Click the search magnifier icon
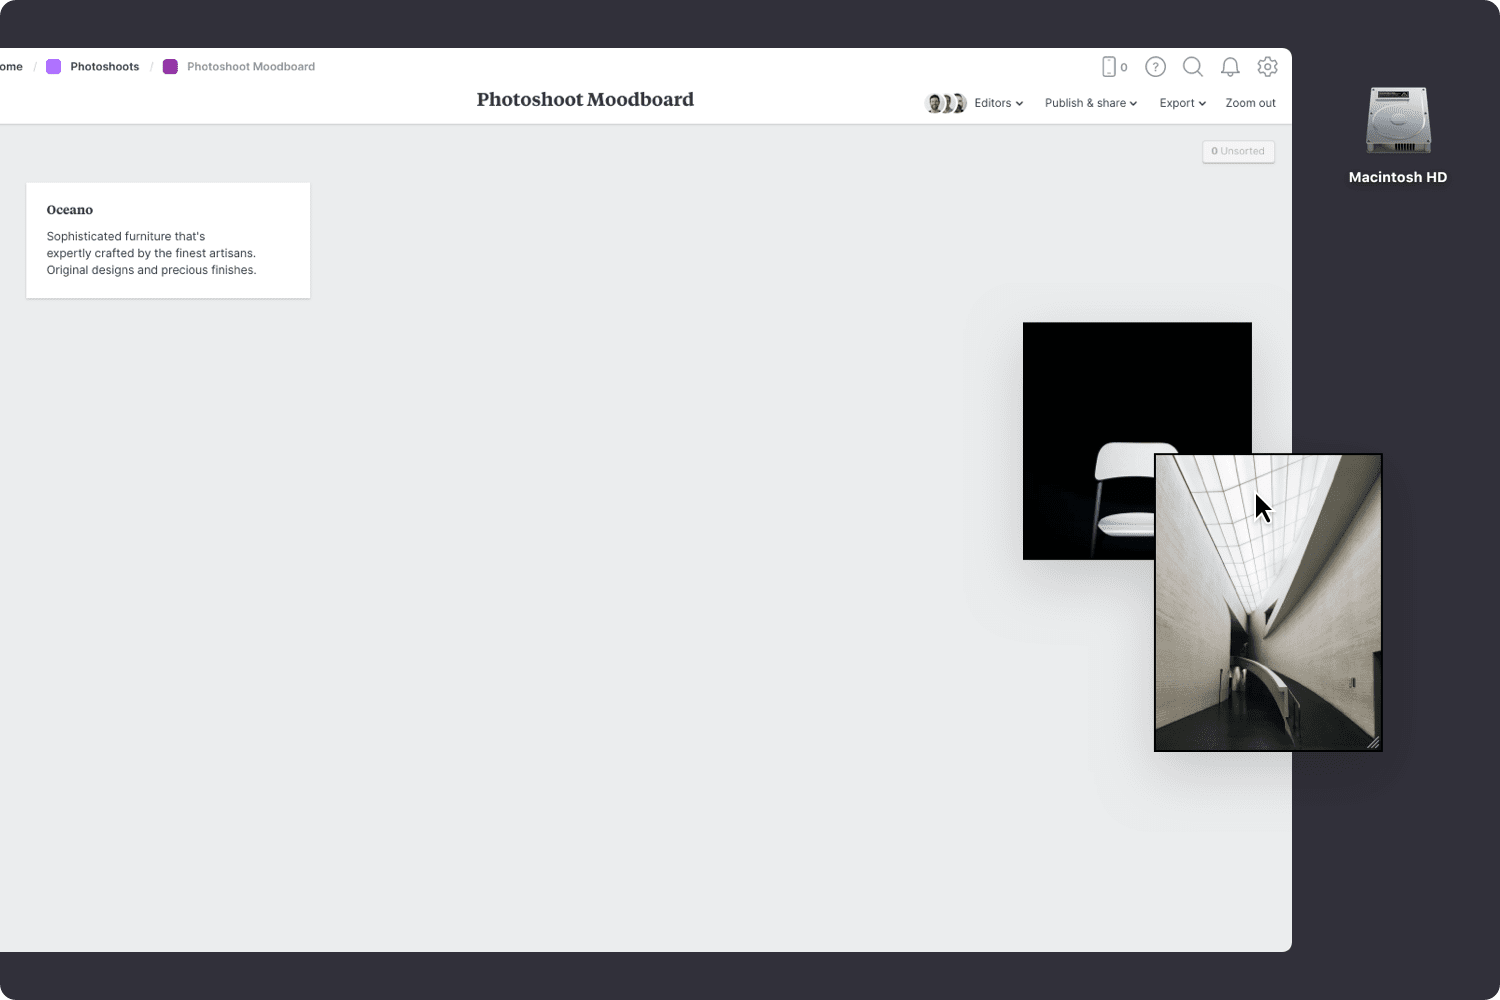The image size is (1500, 1000). 1193,66
